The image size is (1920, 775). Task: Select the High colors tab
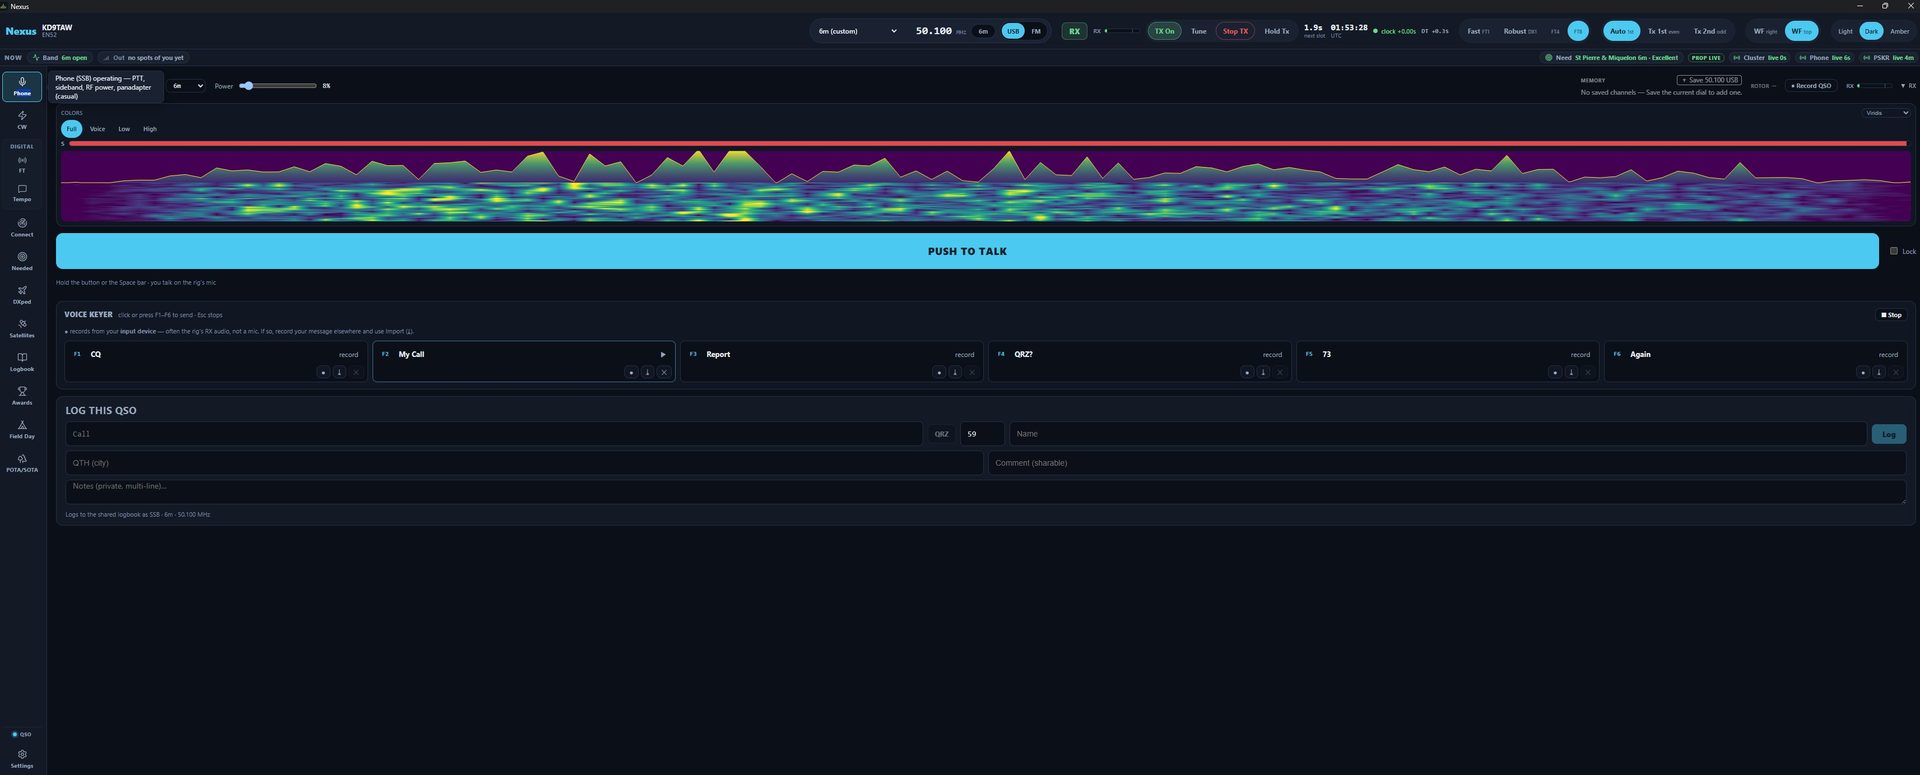click(149, 129)
